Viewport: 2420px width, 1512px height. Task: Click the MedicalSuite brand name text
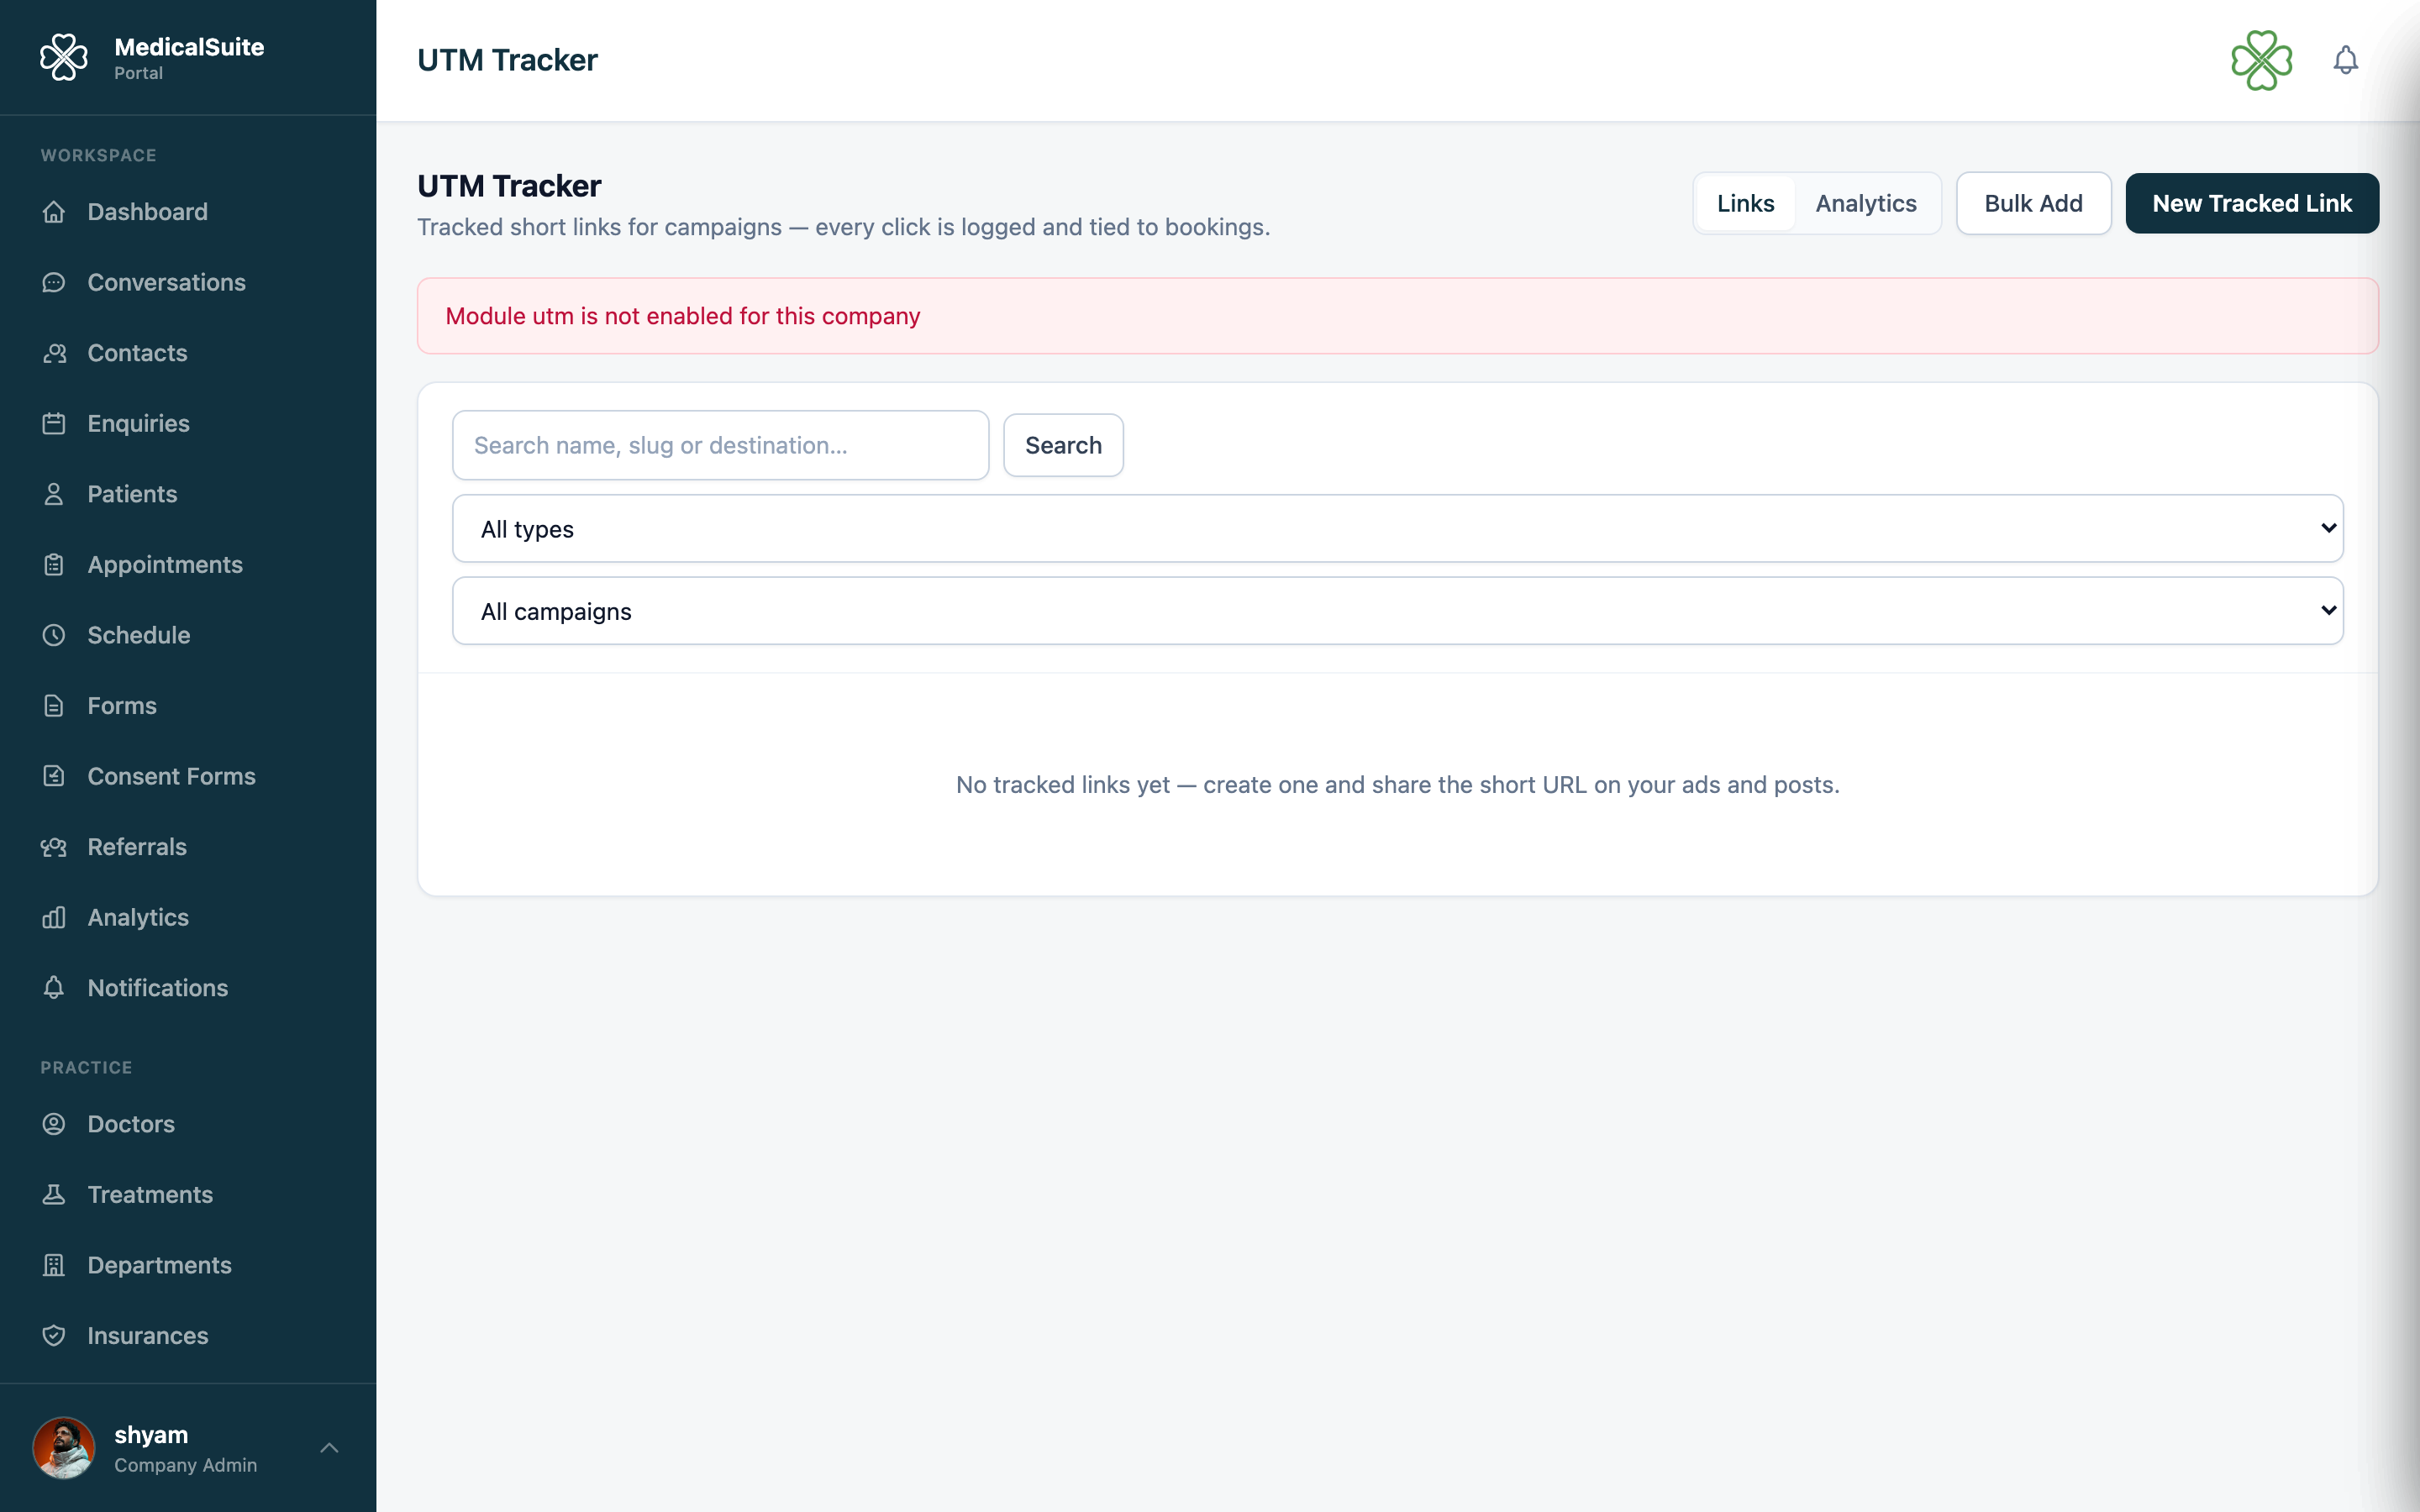click(x=189, y=47)
